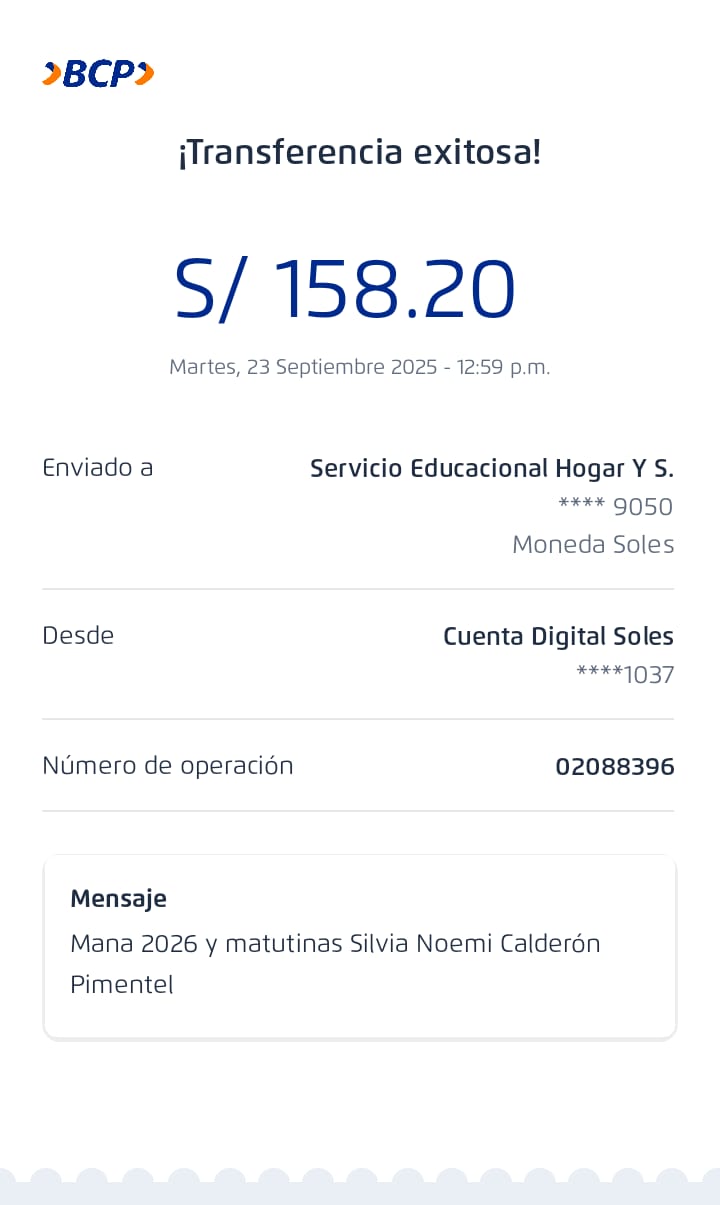Click the word "Pimentel" in the message

[121, 984]
